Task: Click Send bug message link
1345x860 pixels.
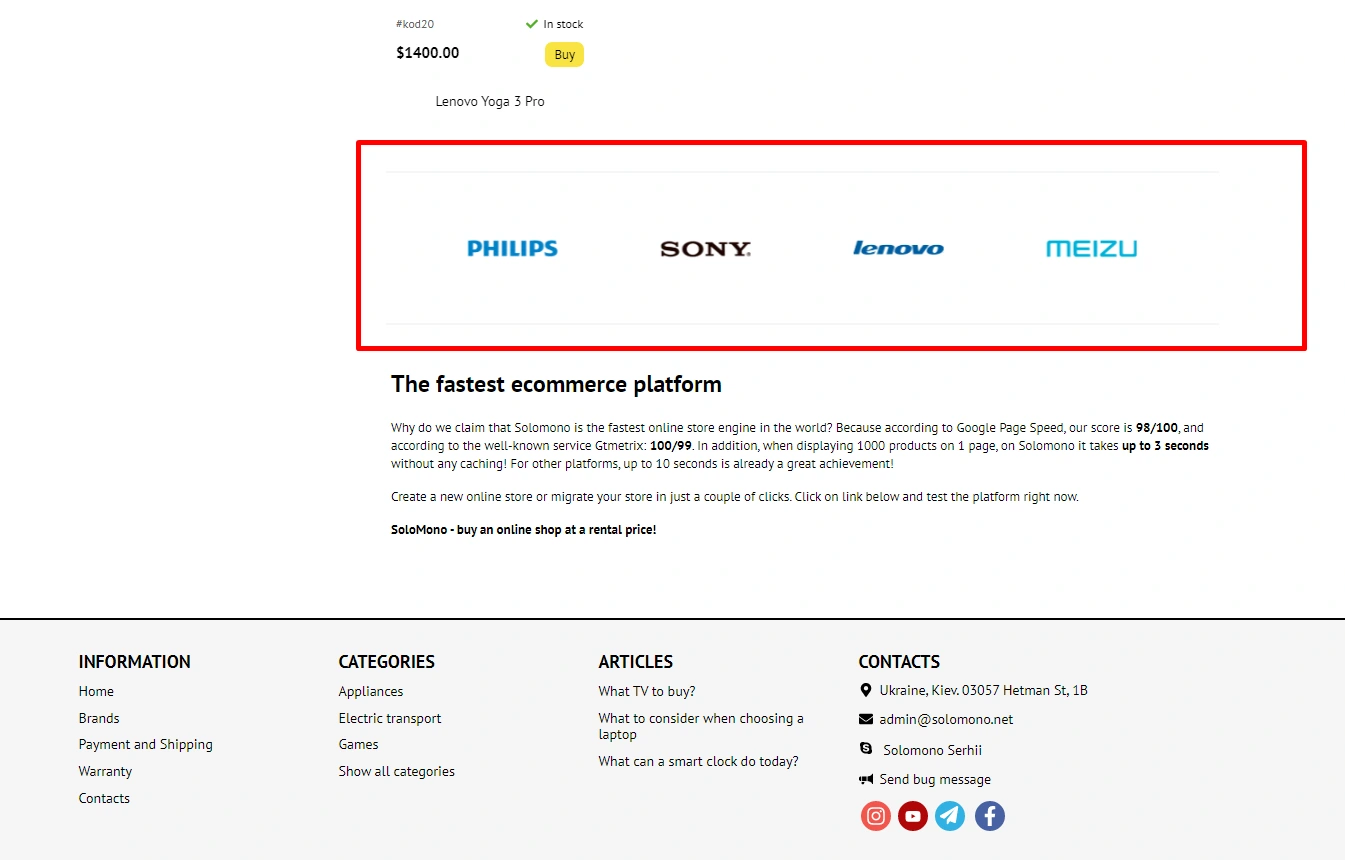Action: (935, 780)
